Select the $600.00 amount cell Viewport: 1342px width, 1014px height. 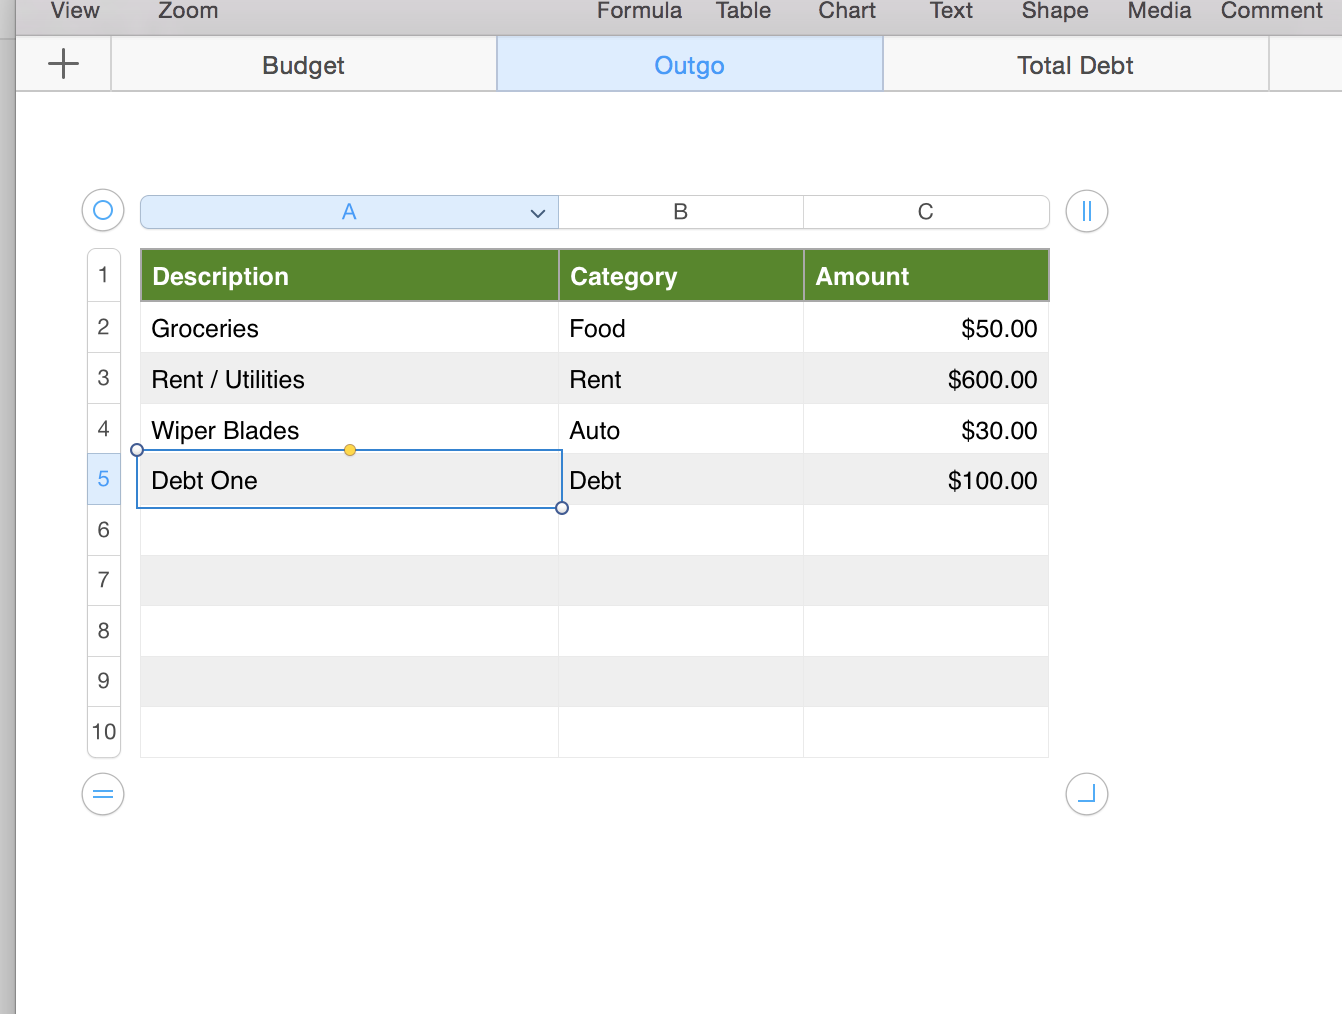[x=926, y=378]
